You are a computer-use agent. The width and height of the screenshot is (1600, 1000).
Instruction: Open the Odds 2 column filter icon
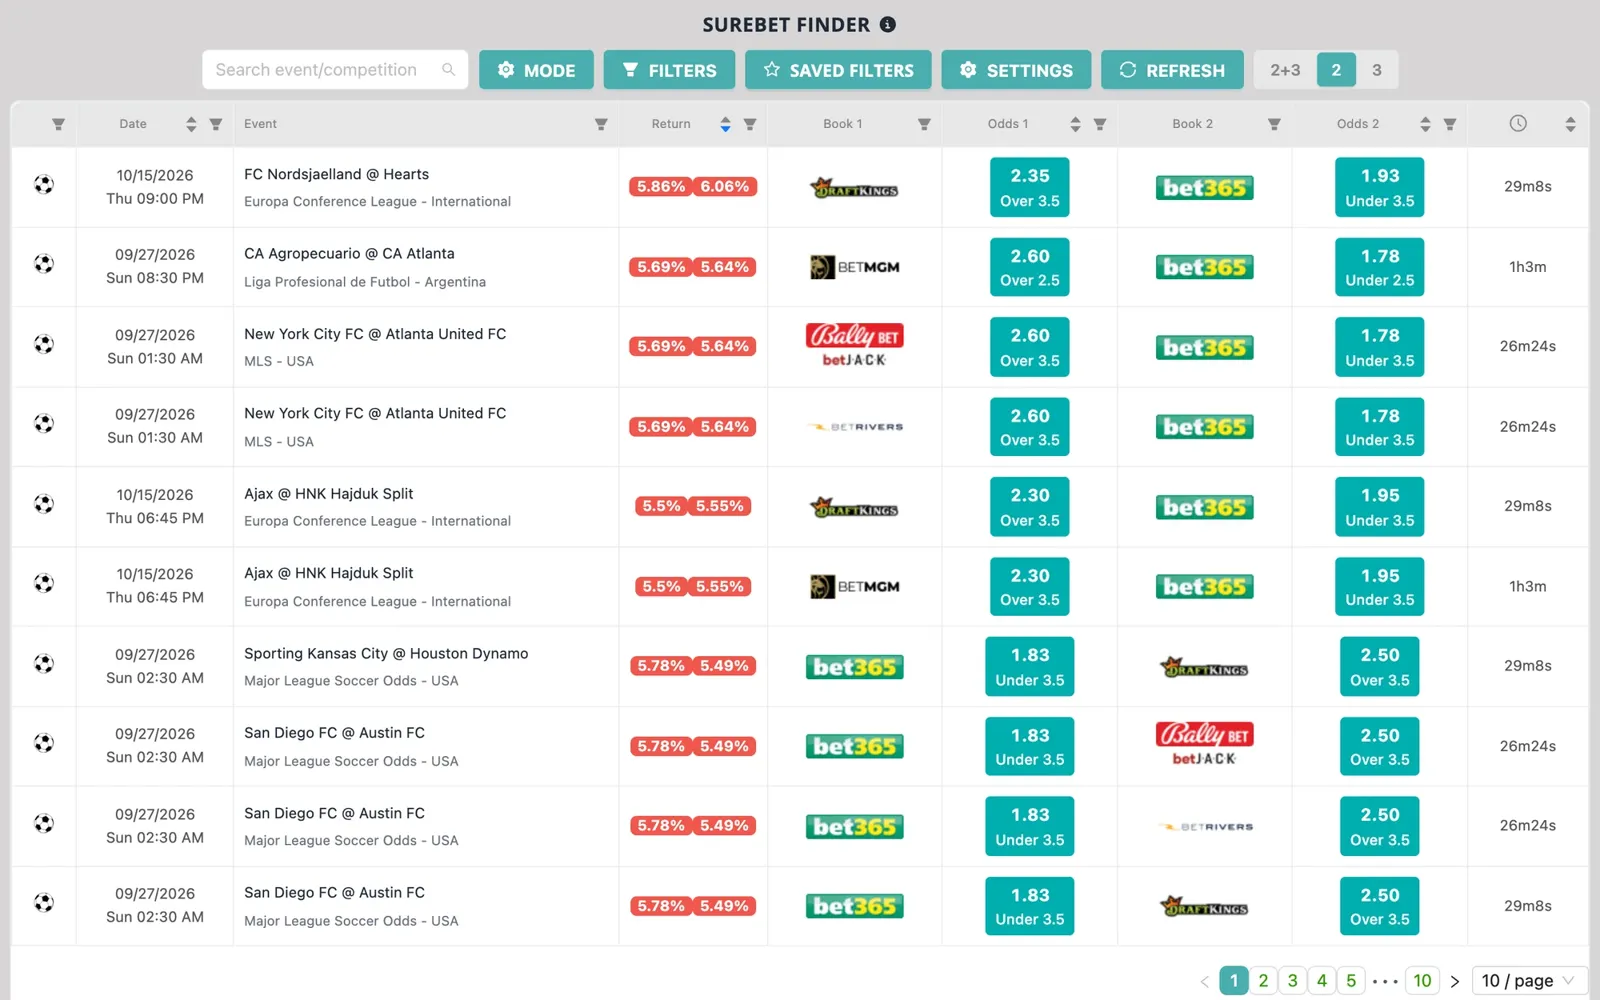tap(1450, 124)
